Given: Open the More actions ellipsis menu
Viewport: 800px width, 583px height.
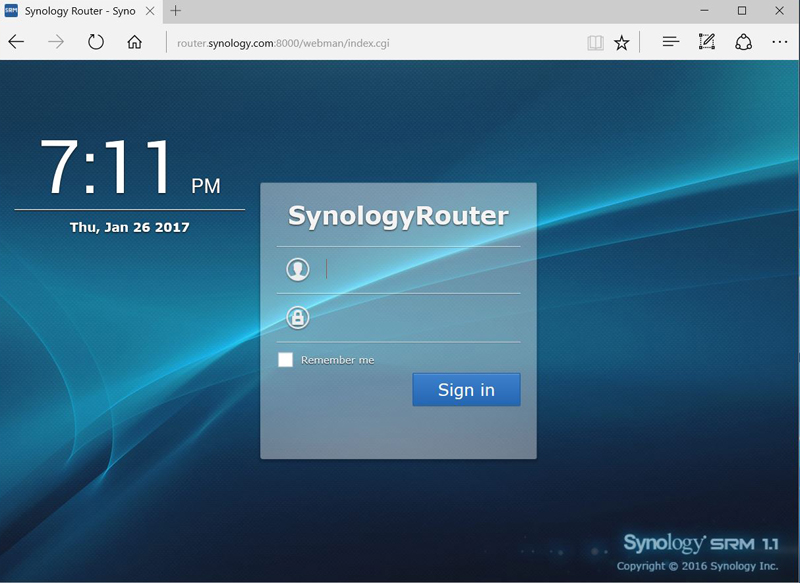Looking at the screenshot, I should coord(780,42).
